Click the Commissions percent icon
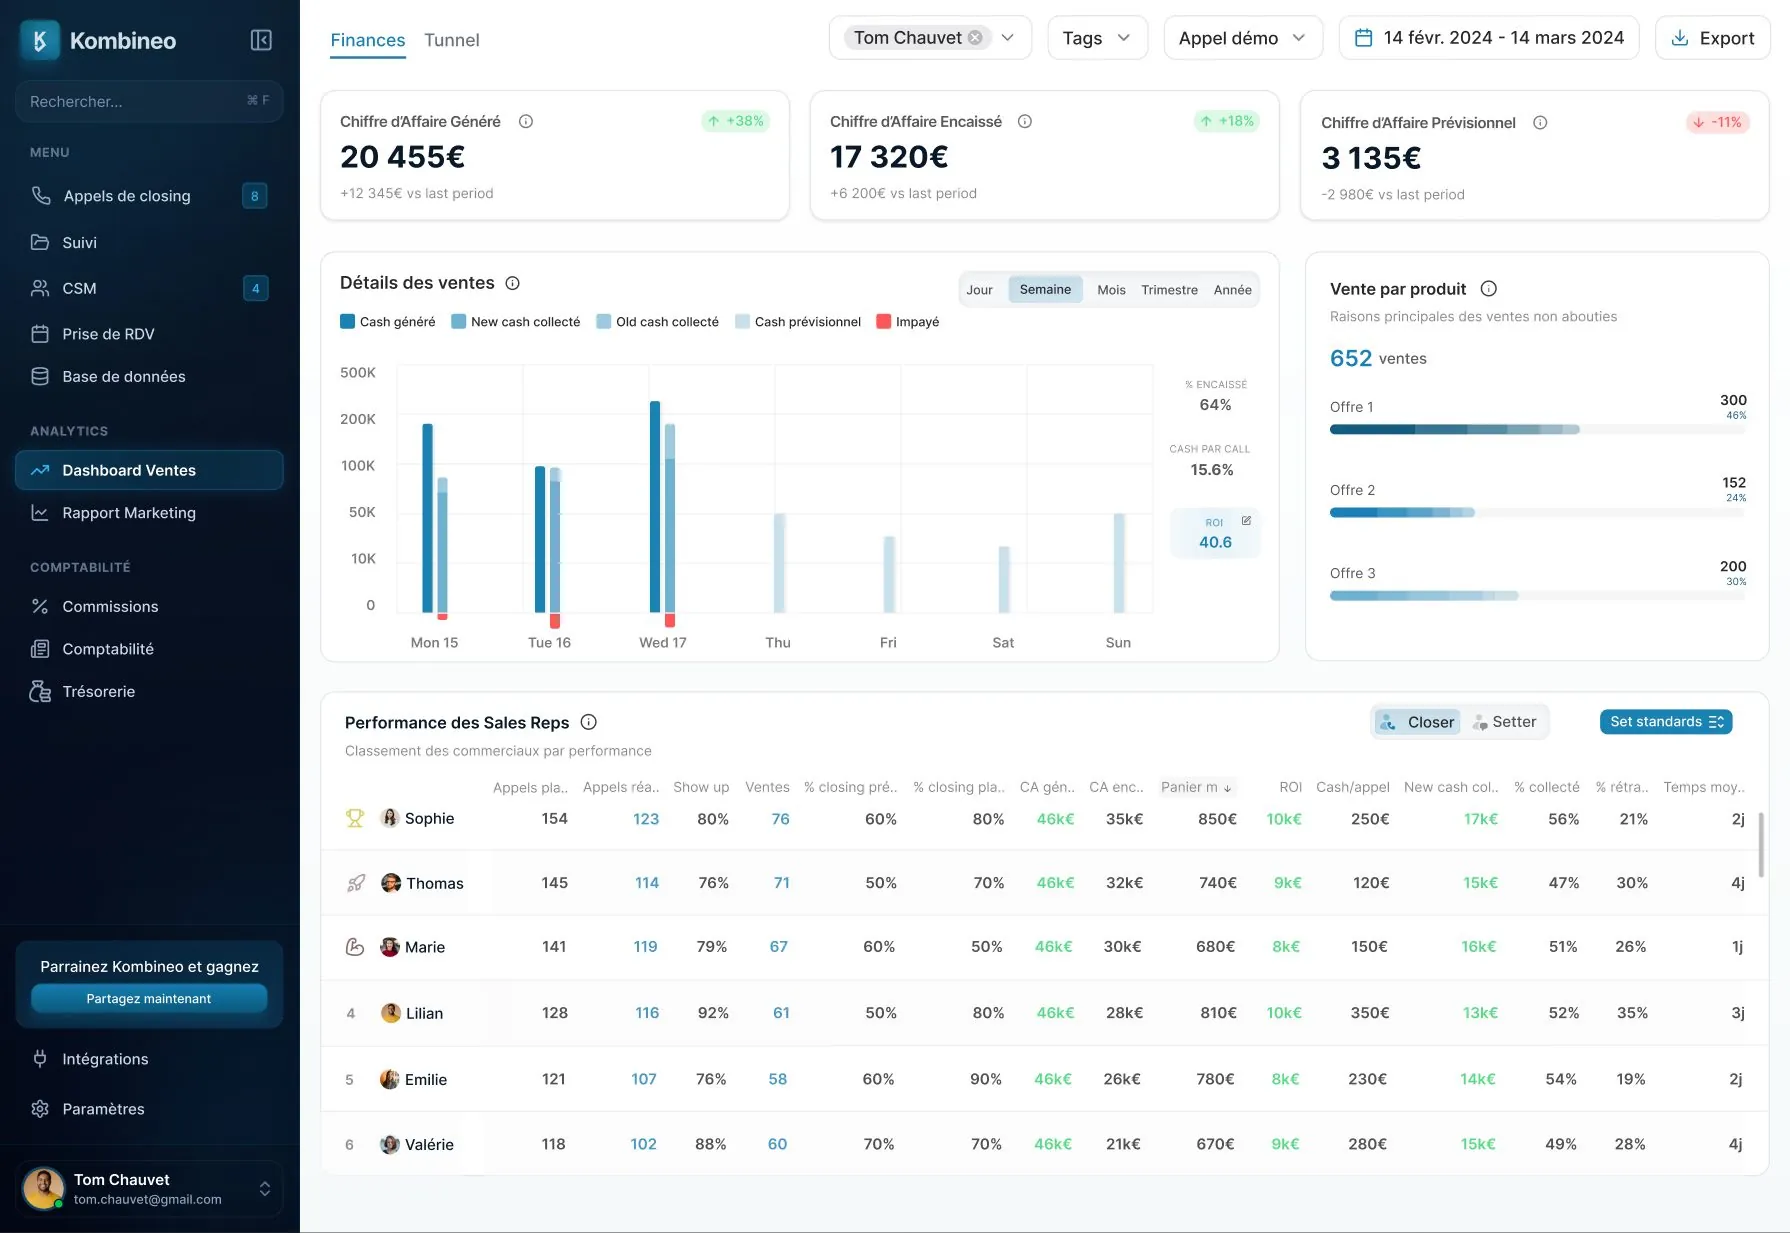The height and width of the screenshot is (1233, 1790). coord(40,606)
